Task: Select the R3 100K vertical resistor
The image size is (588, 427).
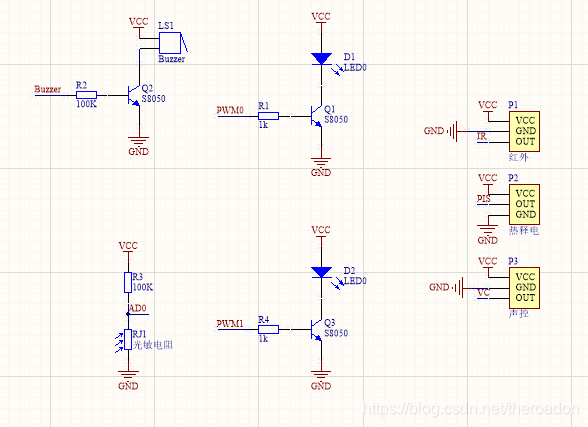Action: pos(128,282)
